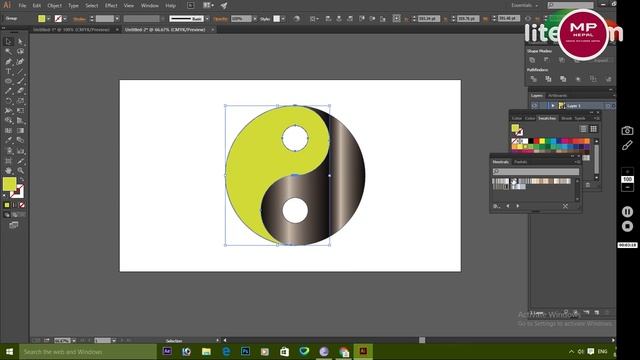Click the Recolor Artwork icon in control bar
This screenshot has width=640, height=360.
click(x=297, y=19)
